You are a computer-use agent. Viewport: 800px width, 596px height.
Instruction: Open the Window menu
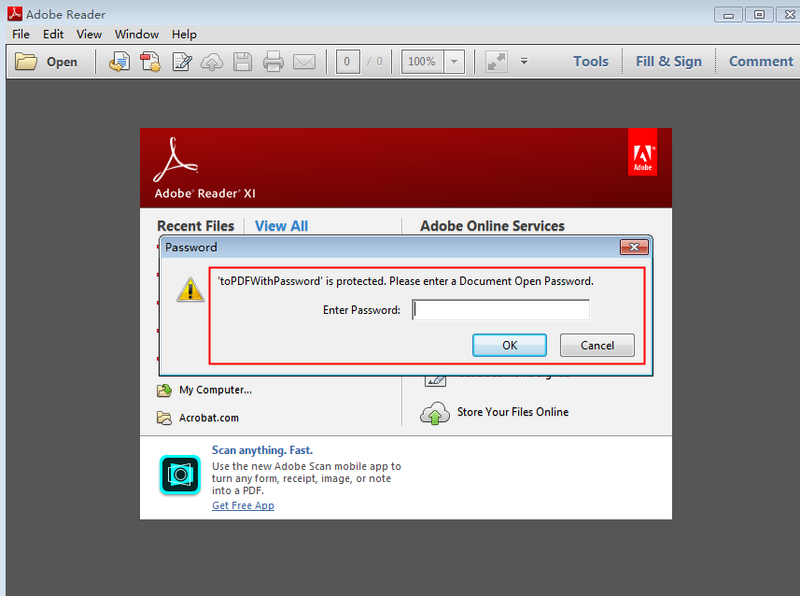pos(136,33)
